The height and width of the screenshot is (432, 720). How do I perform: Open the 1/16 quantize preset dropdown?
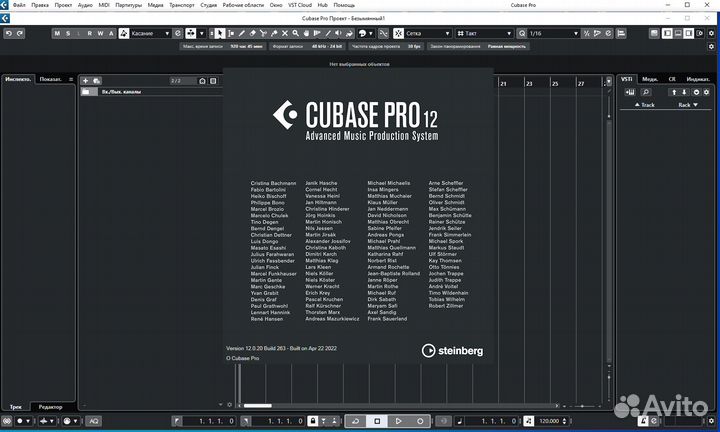[x=553, y=34]
